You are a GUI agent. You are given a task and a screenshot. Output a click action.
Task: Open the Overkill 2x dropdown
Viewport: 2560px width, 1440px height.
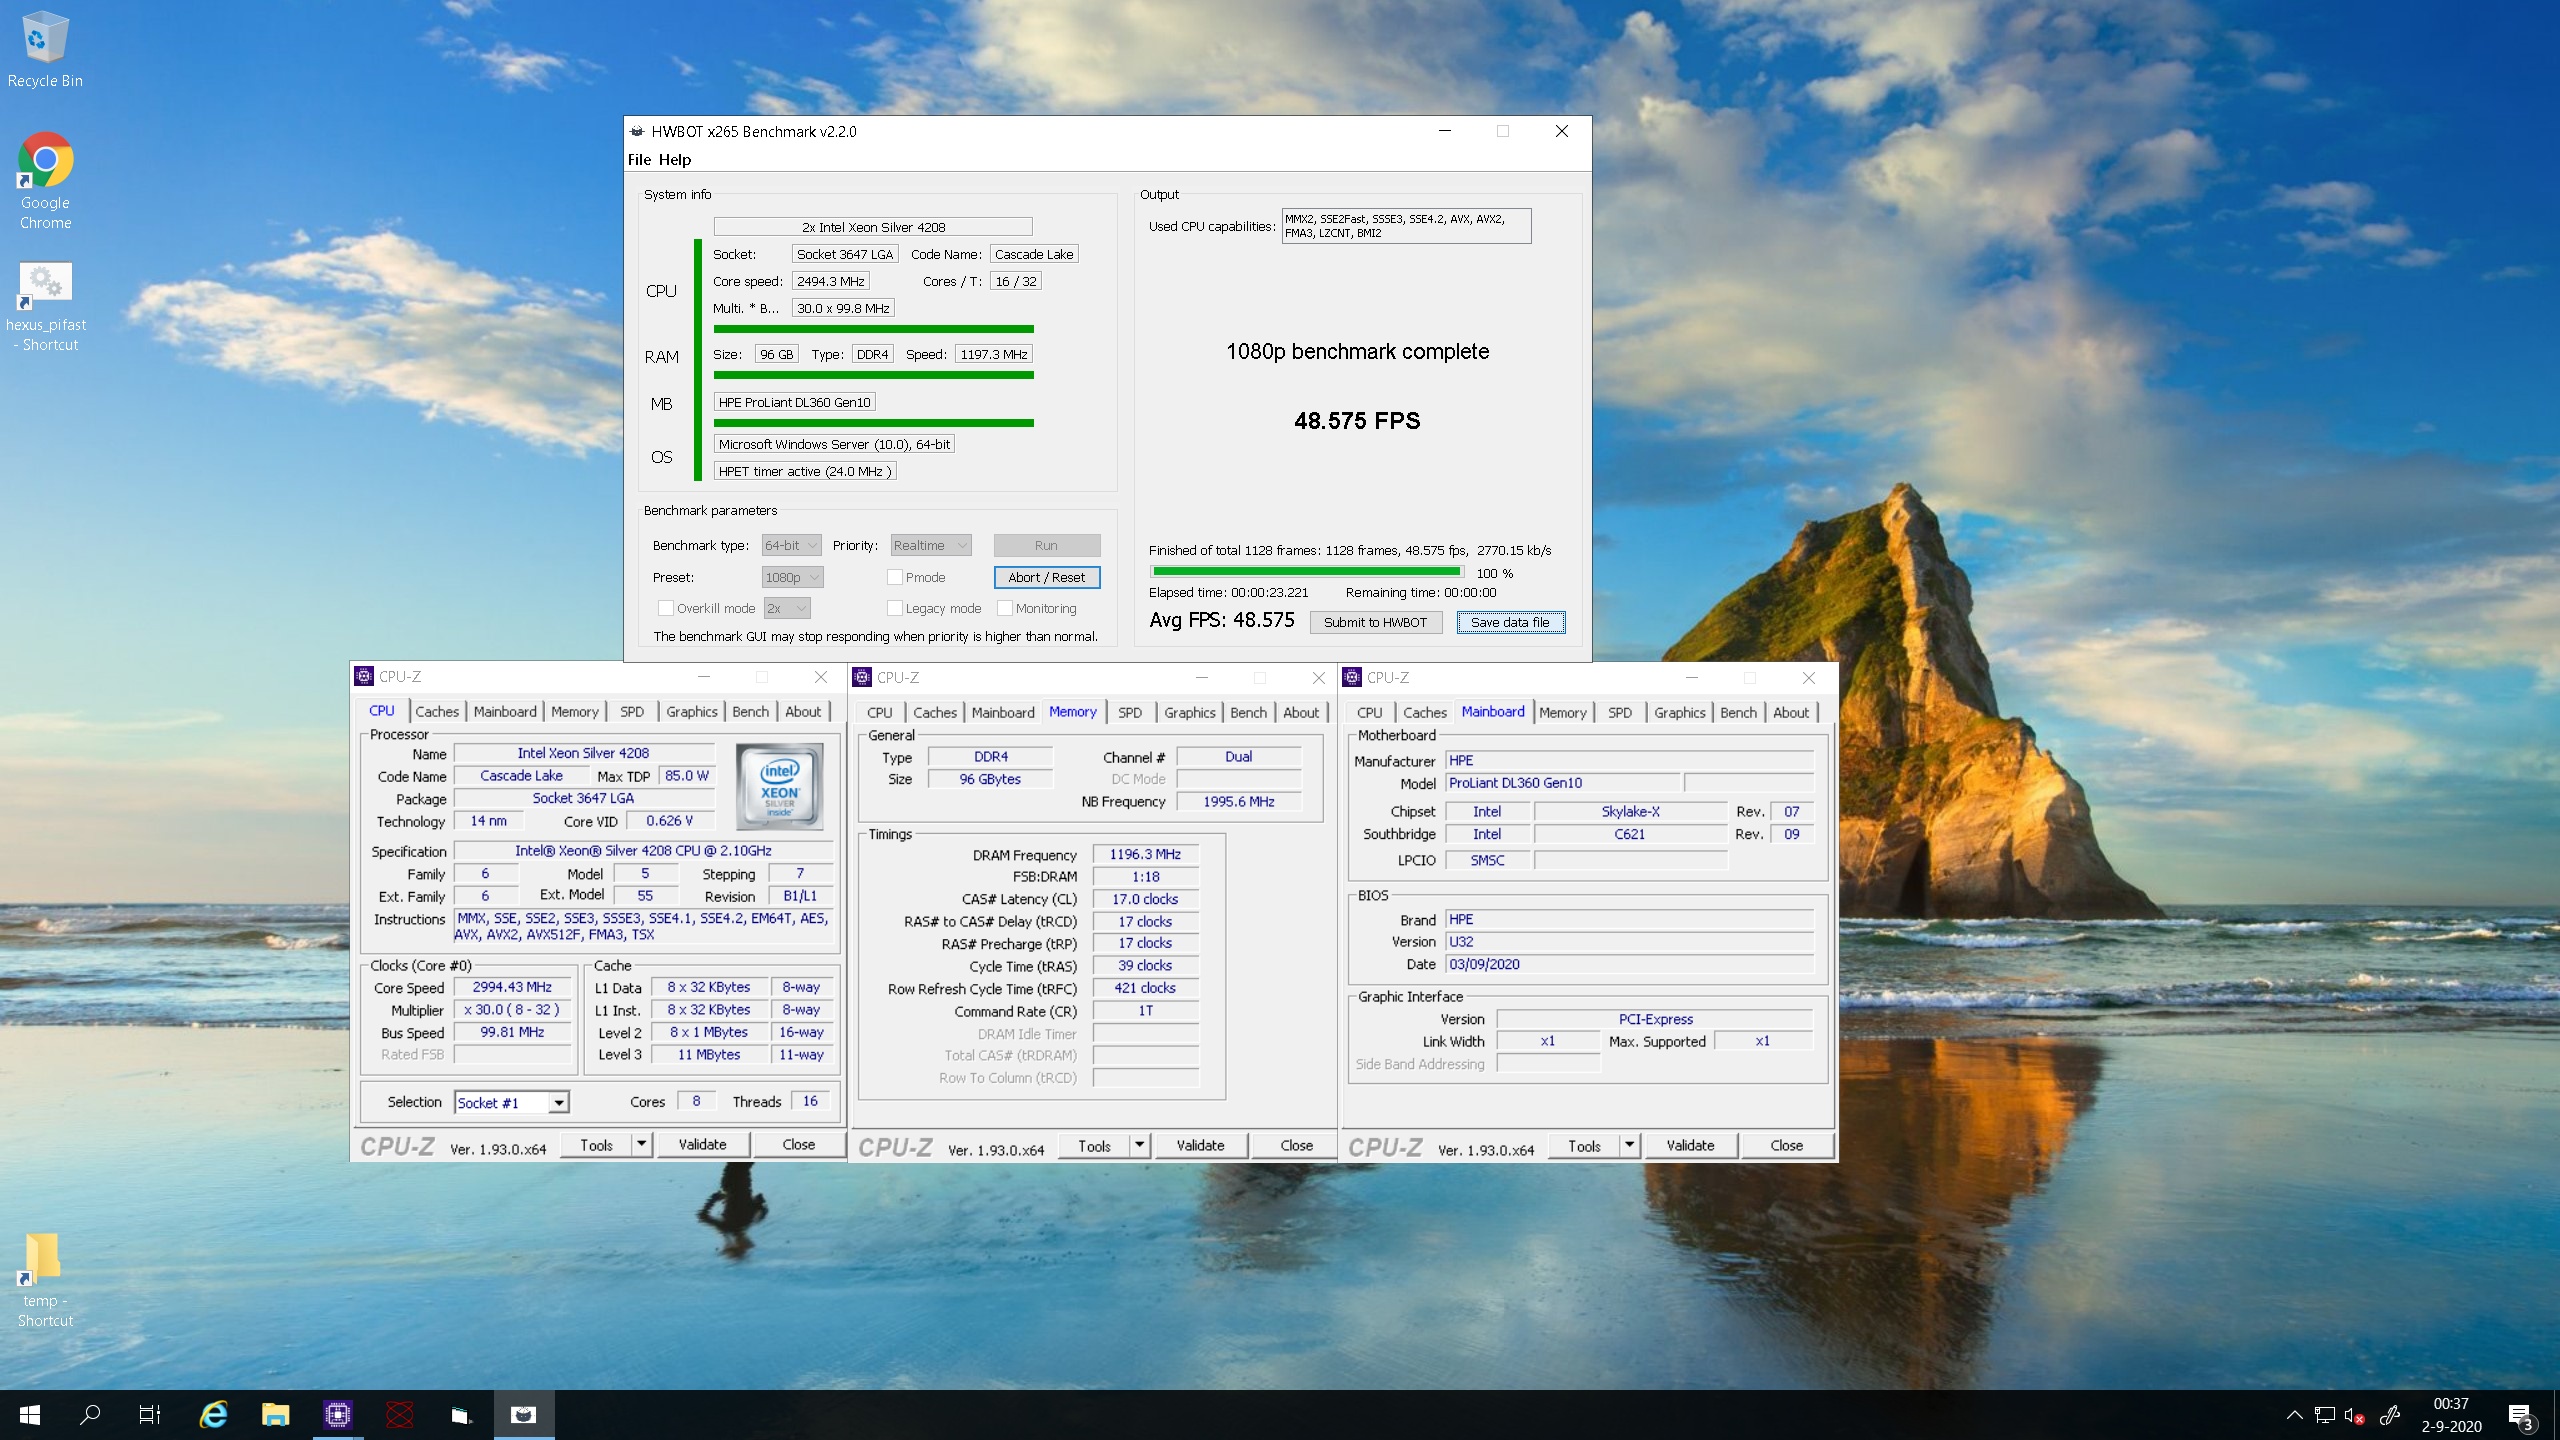click(x=787, y=608)
